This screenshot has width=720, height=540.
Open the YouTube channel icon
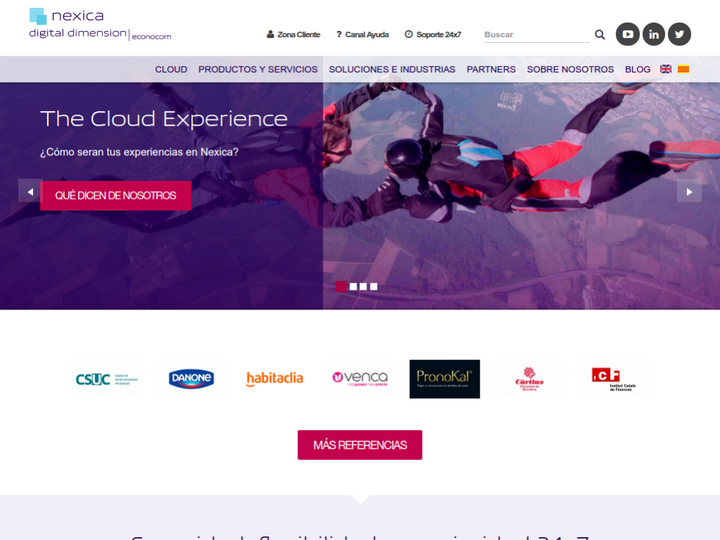click(x=627, y=34)
